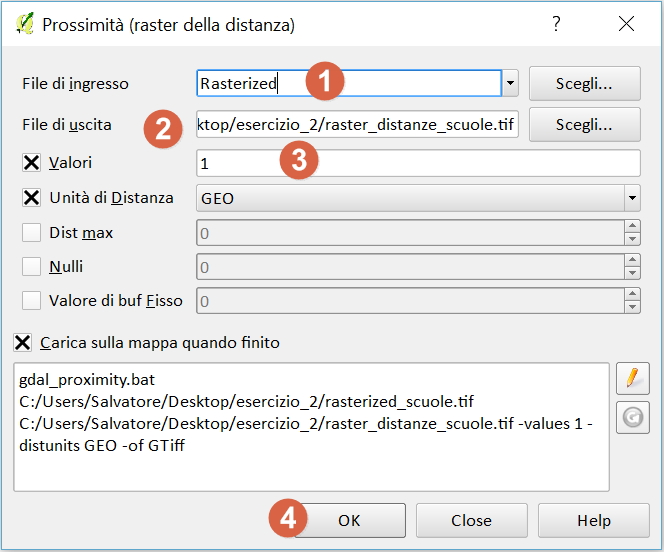
Task: Click the gdal_proximity command text box
Action: pyautogui.click(x=312, y=427)
